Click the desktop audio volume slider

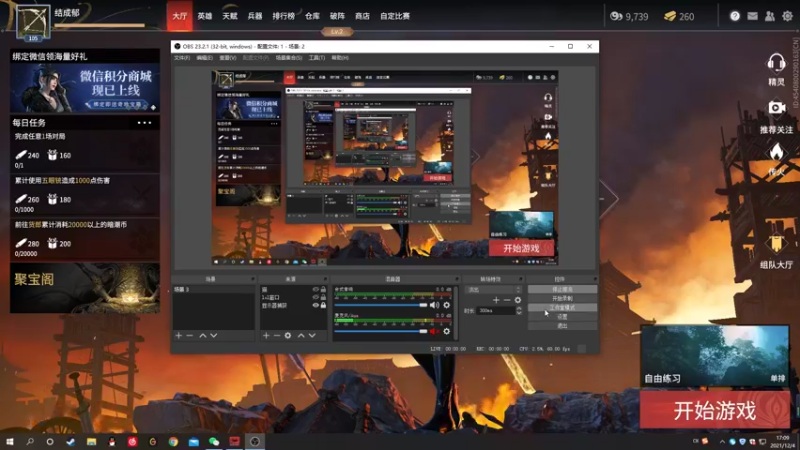(381, 305)
